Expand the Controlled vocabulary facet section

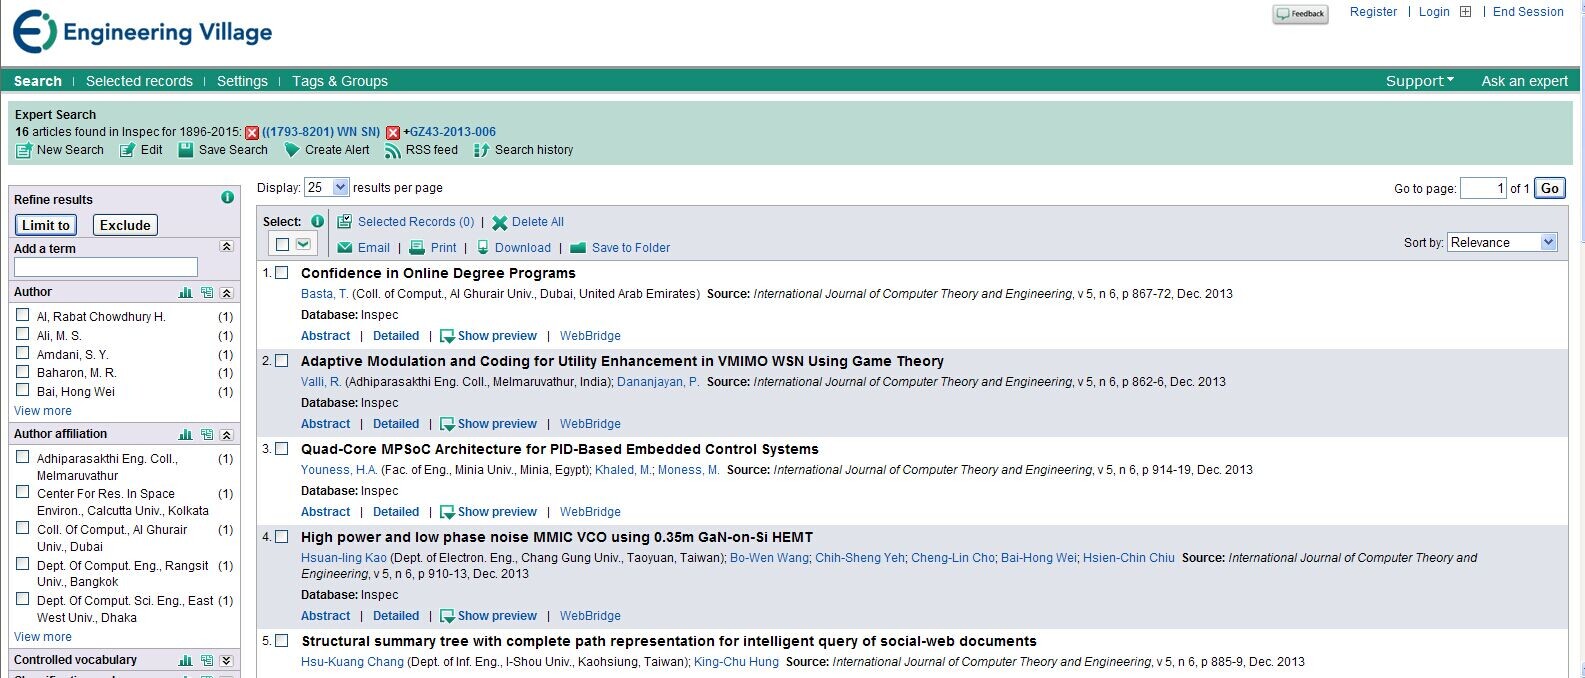pos(227,661)
